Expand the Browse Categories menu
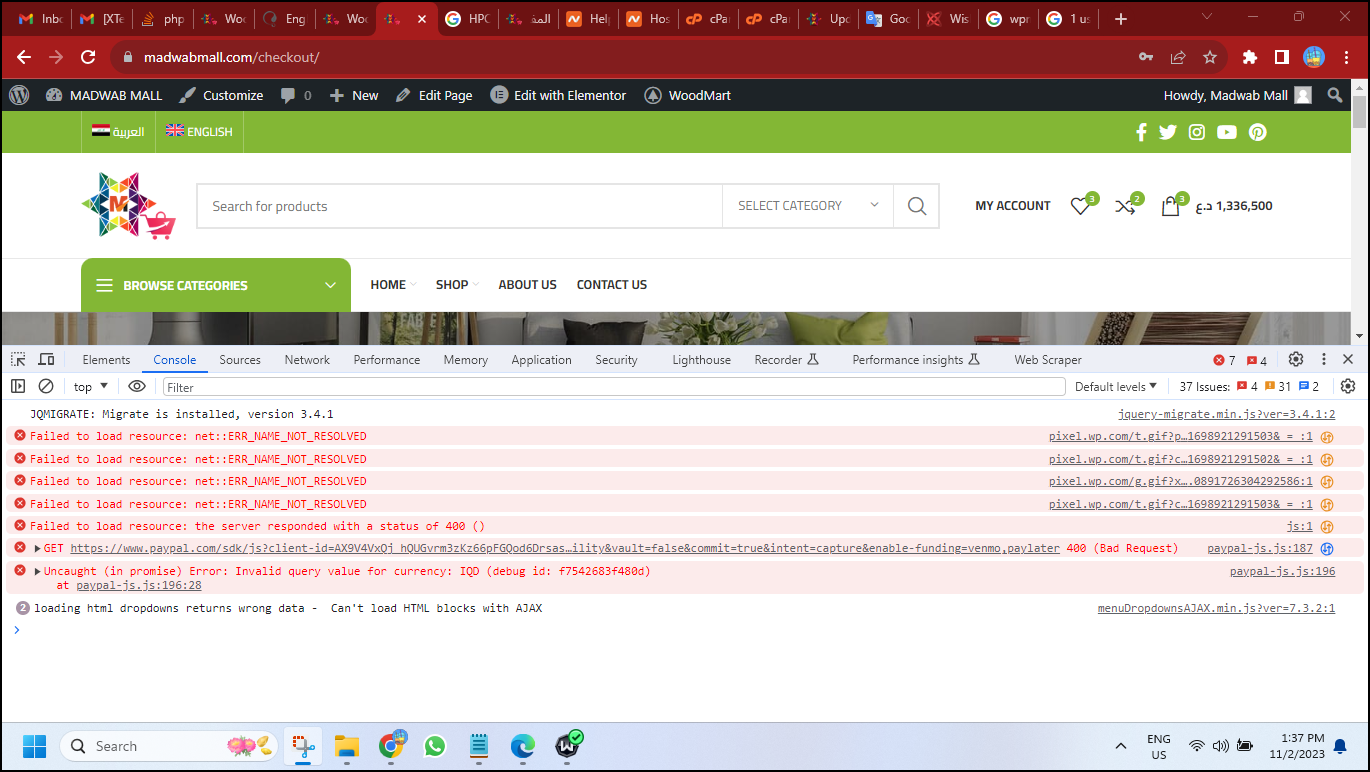 [216, 285]
